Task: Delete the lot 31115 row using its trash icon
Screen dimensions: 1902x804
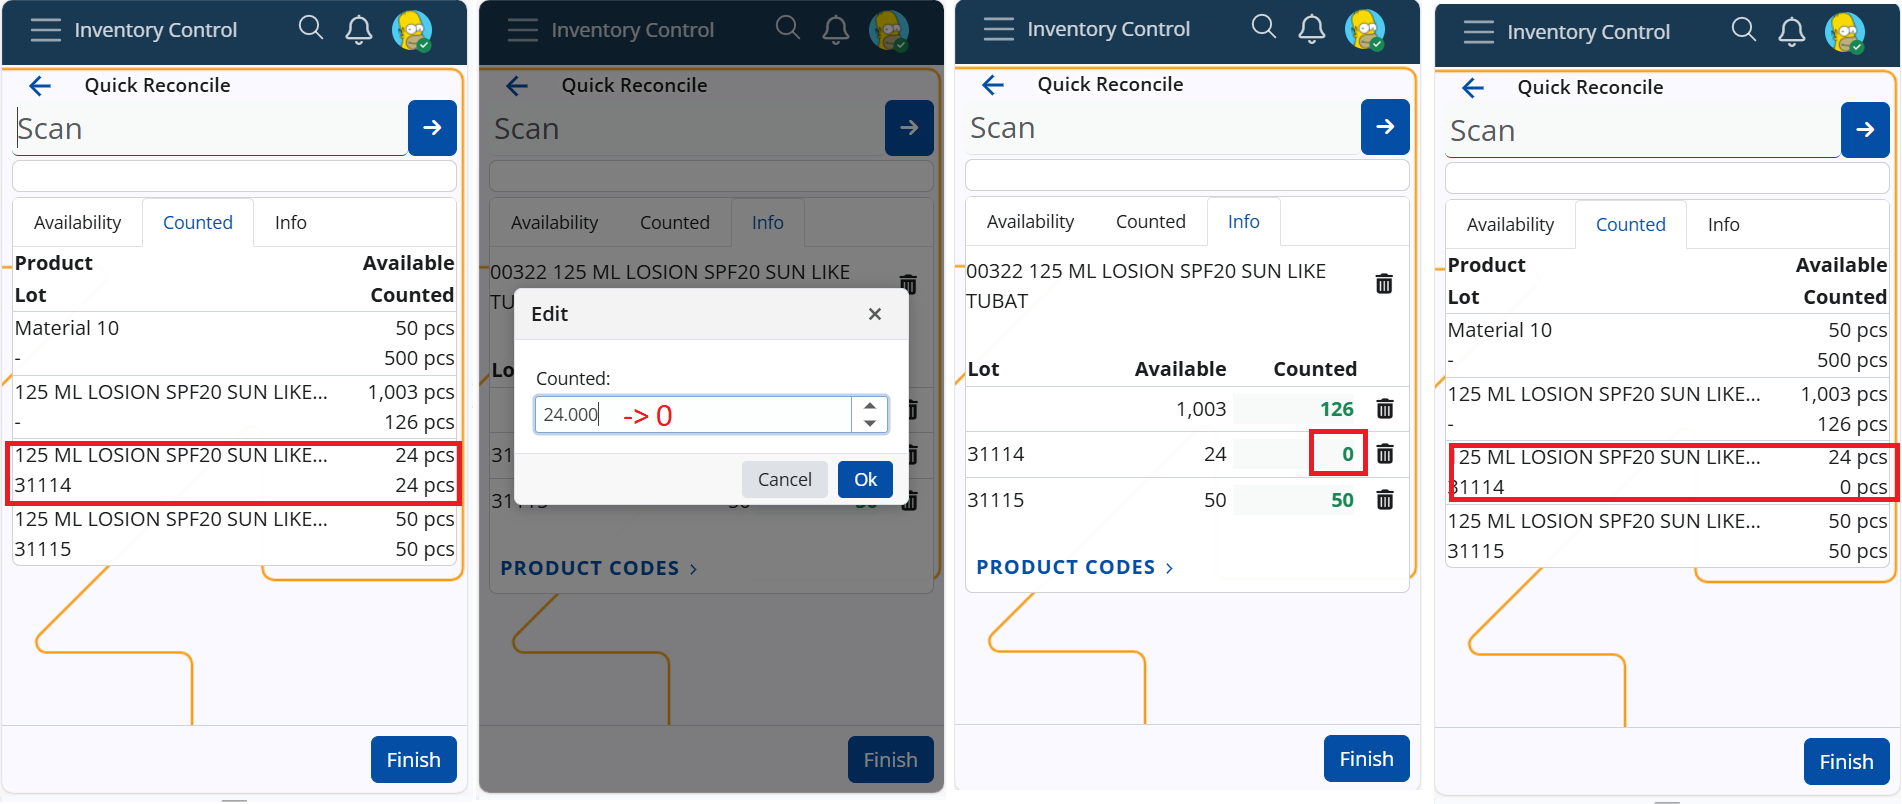Action: (x=1385, y=500)
